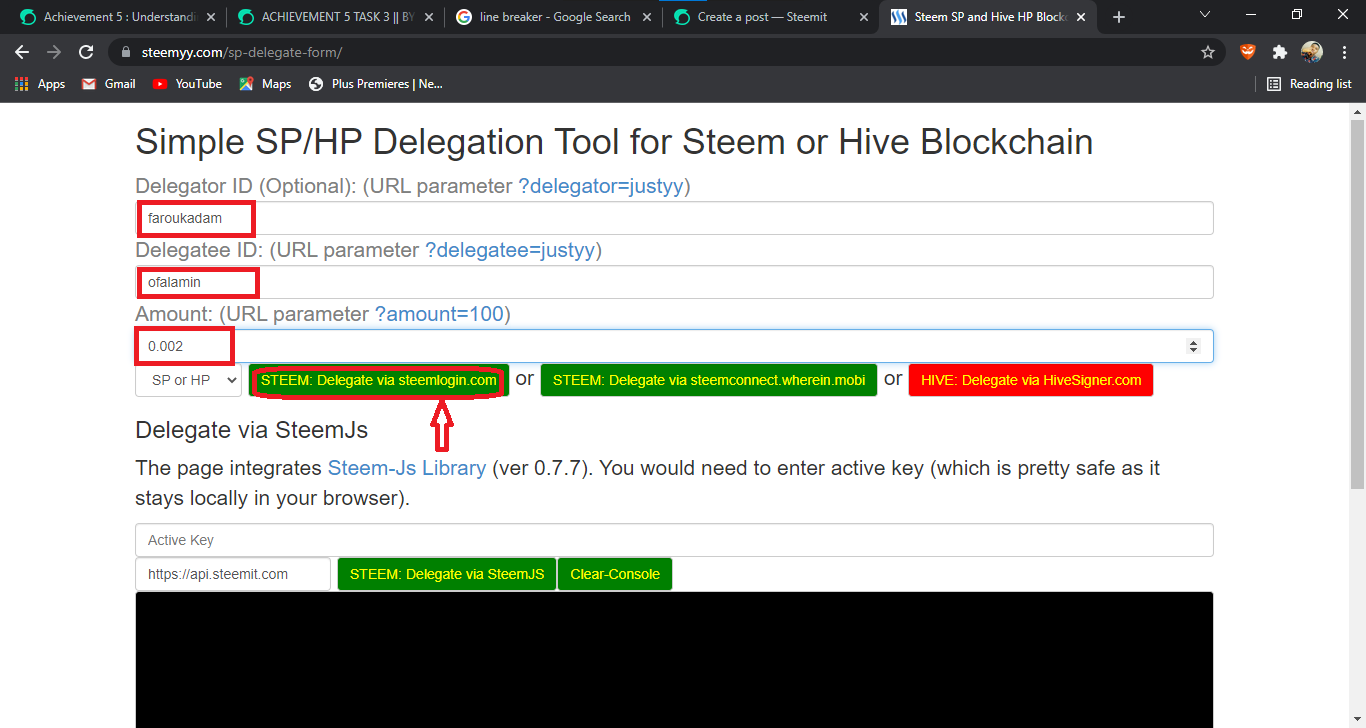Close the line breaker Google Search tab
1366x728 pixels.
pyautogui.click(x=647, y=17)
